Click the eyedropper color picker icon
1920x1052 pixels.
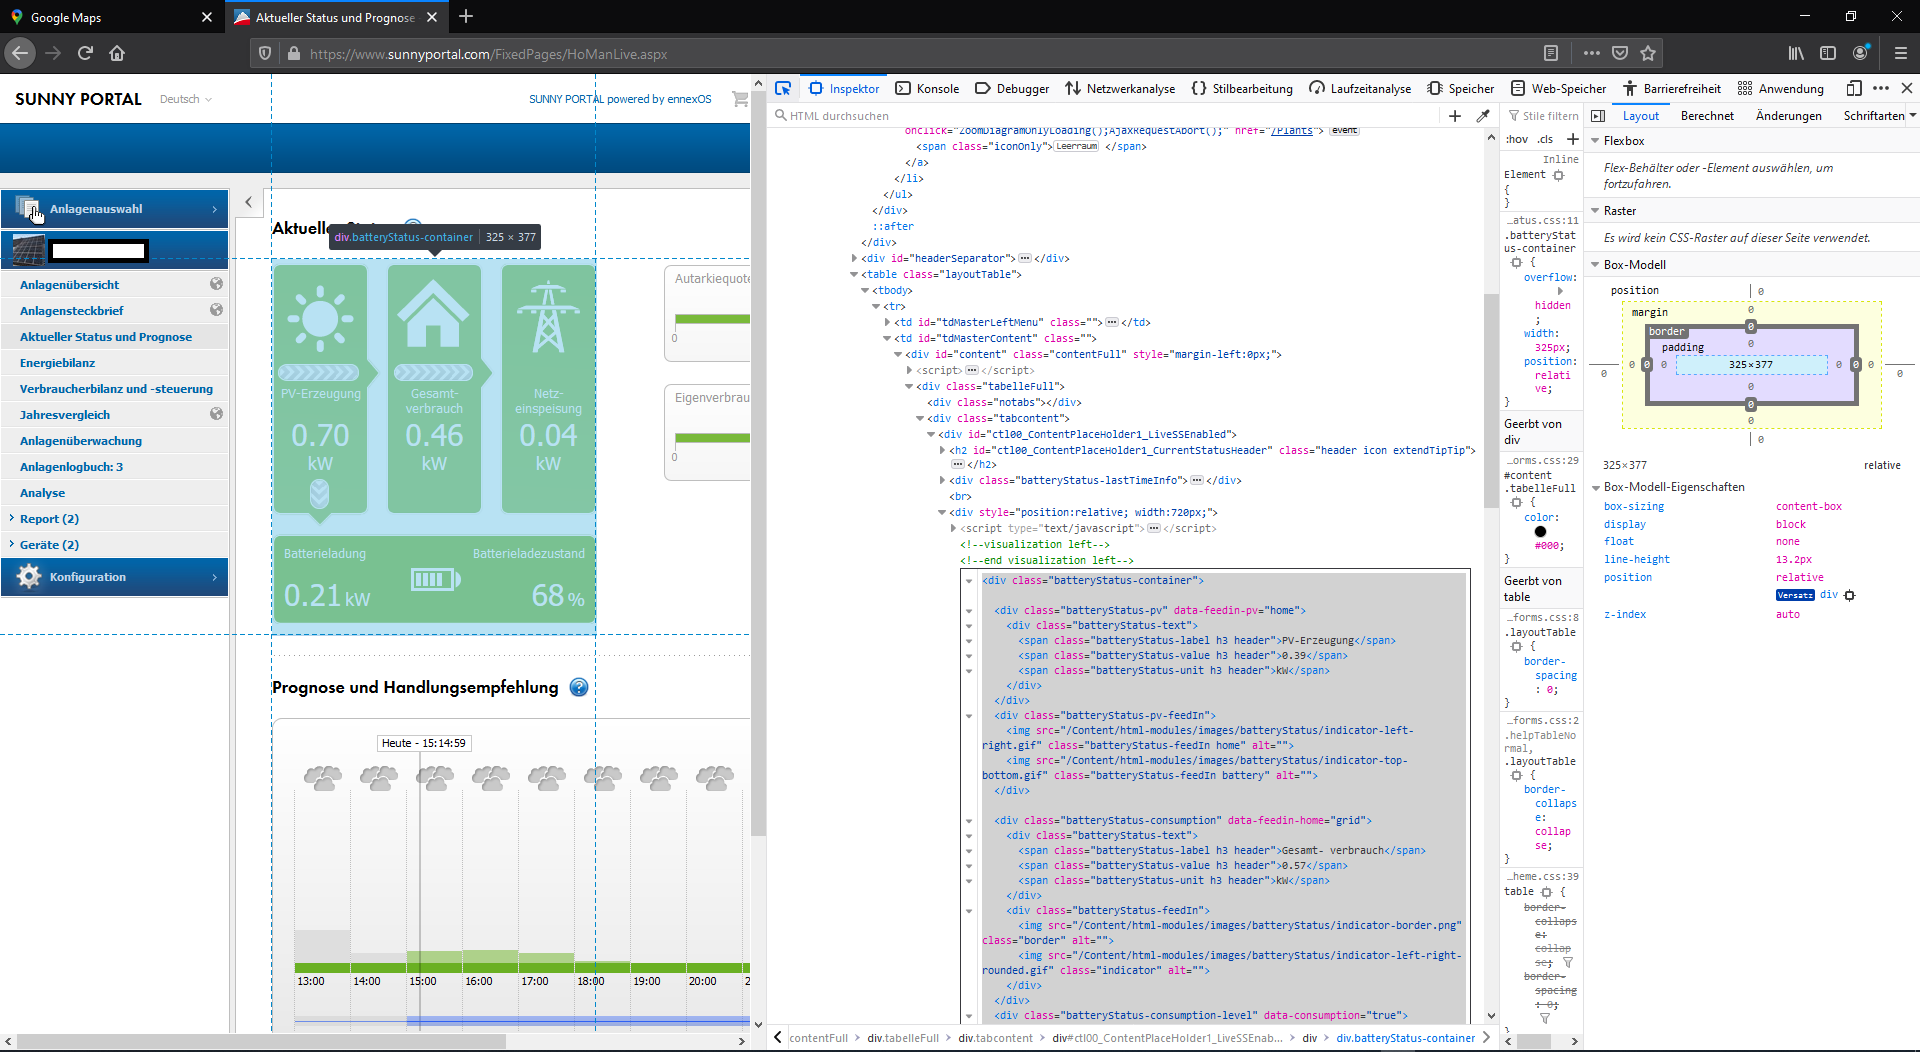[x=1483, y=116]
